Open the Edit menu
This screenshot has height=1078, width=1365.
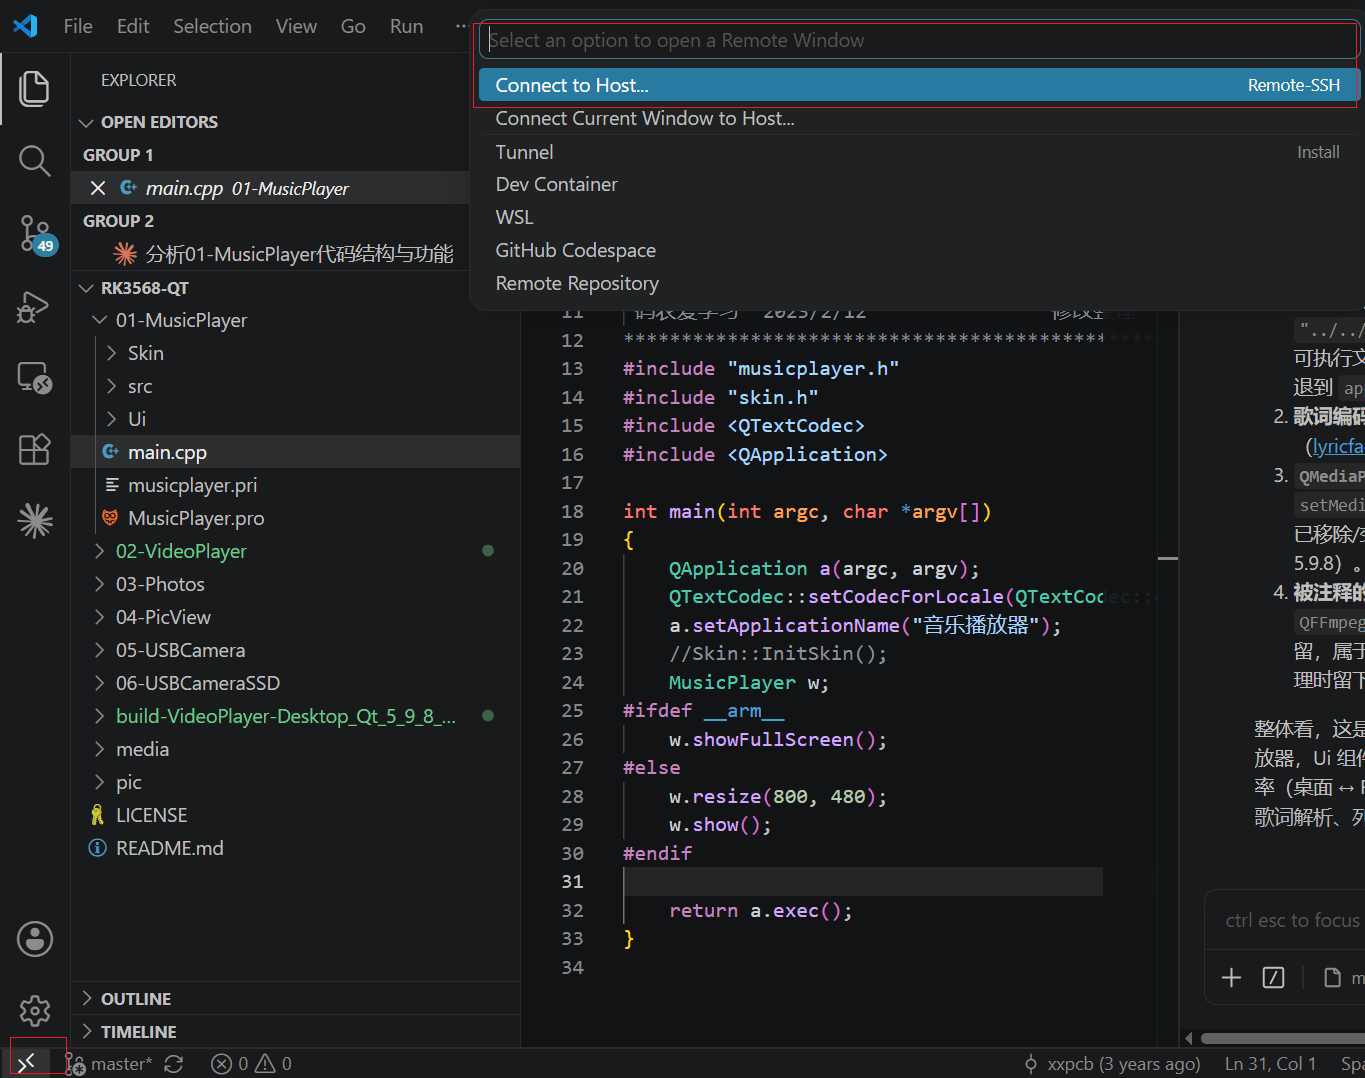point(133,26)
